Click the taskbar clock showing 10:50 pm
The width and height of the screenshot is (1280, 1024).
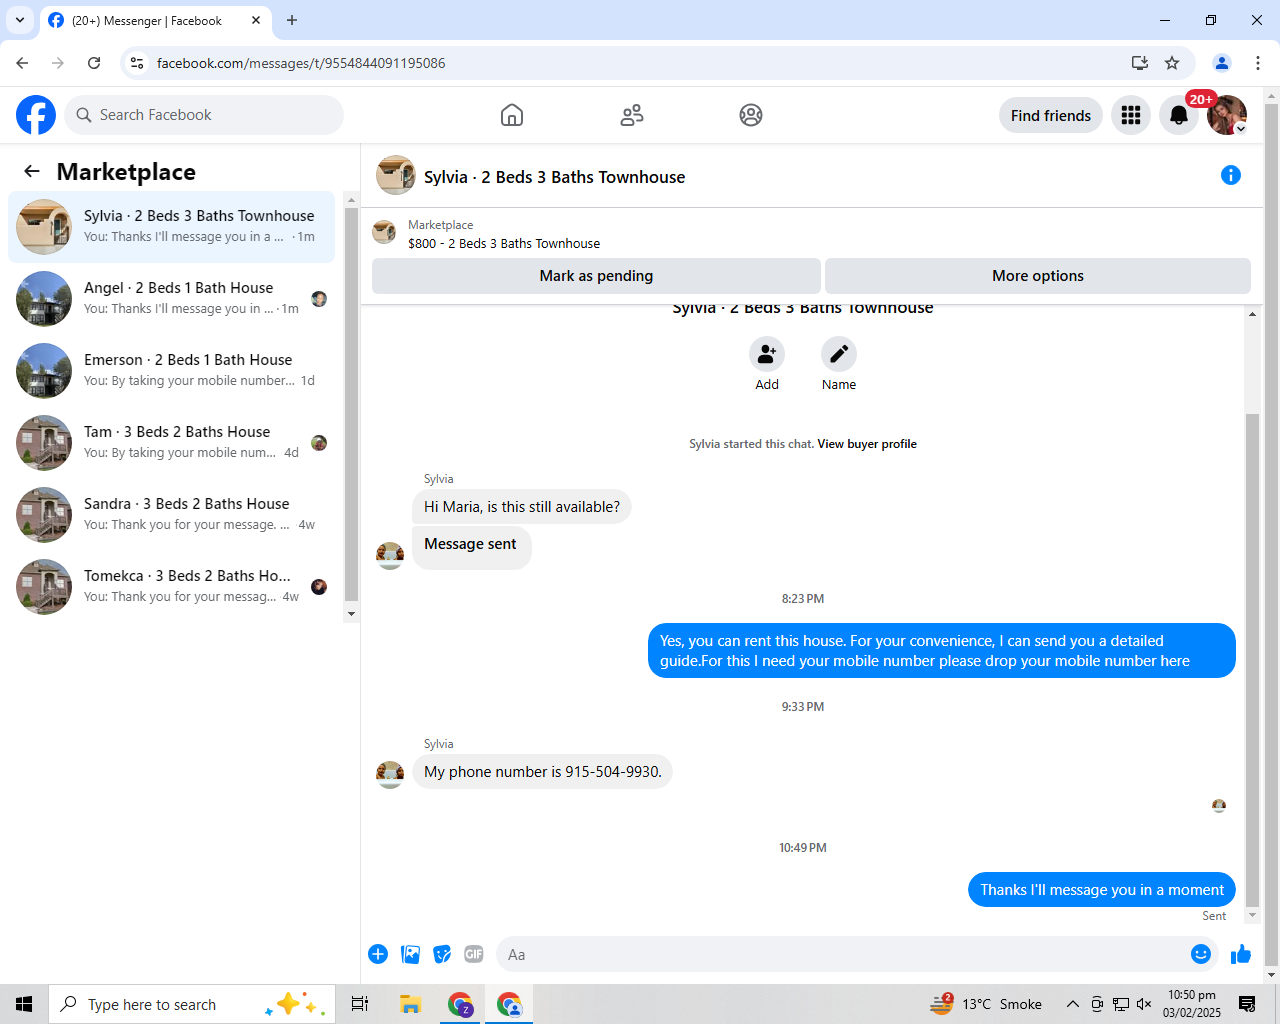pos(1192,1004)
